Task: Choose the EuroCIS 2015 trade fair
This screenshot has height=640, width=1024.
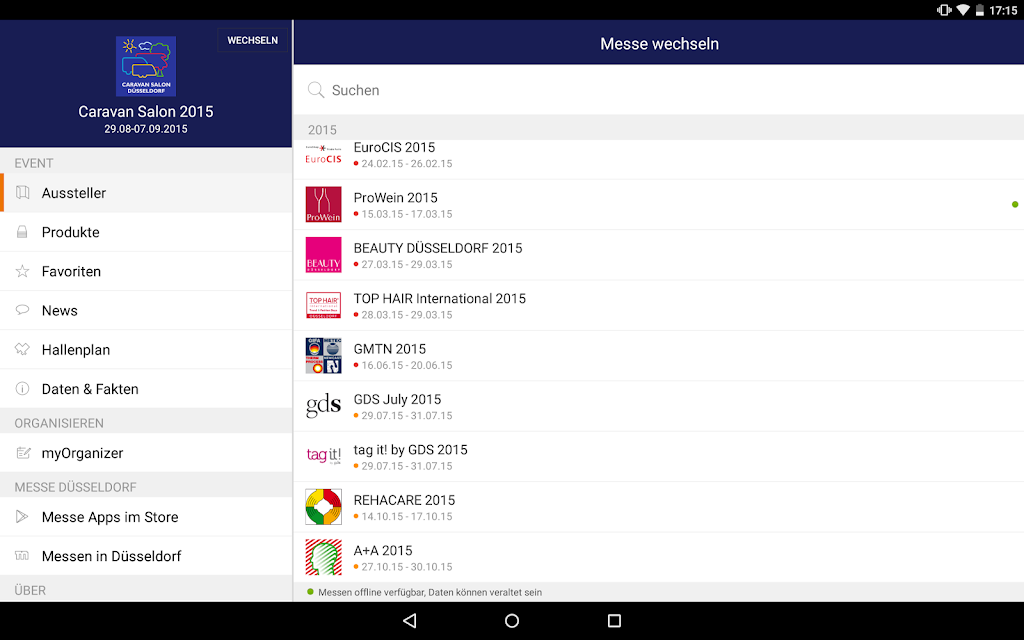Action: coord(659,159)
